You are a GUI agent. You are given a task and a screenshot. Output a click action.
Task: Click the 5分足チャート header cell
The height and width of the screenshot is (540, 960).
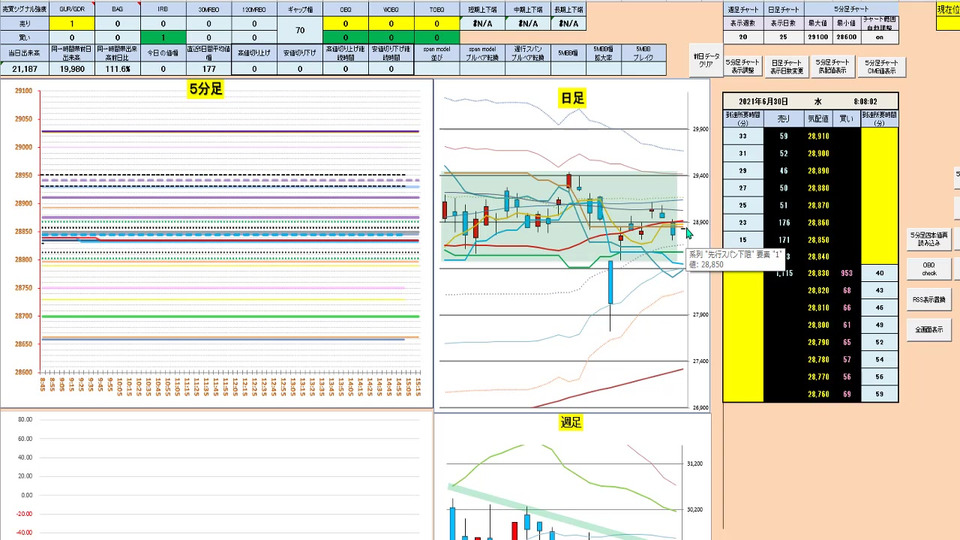coord(851,9)
